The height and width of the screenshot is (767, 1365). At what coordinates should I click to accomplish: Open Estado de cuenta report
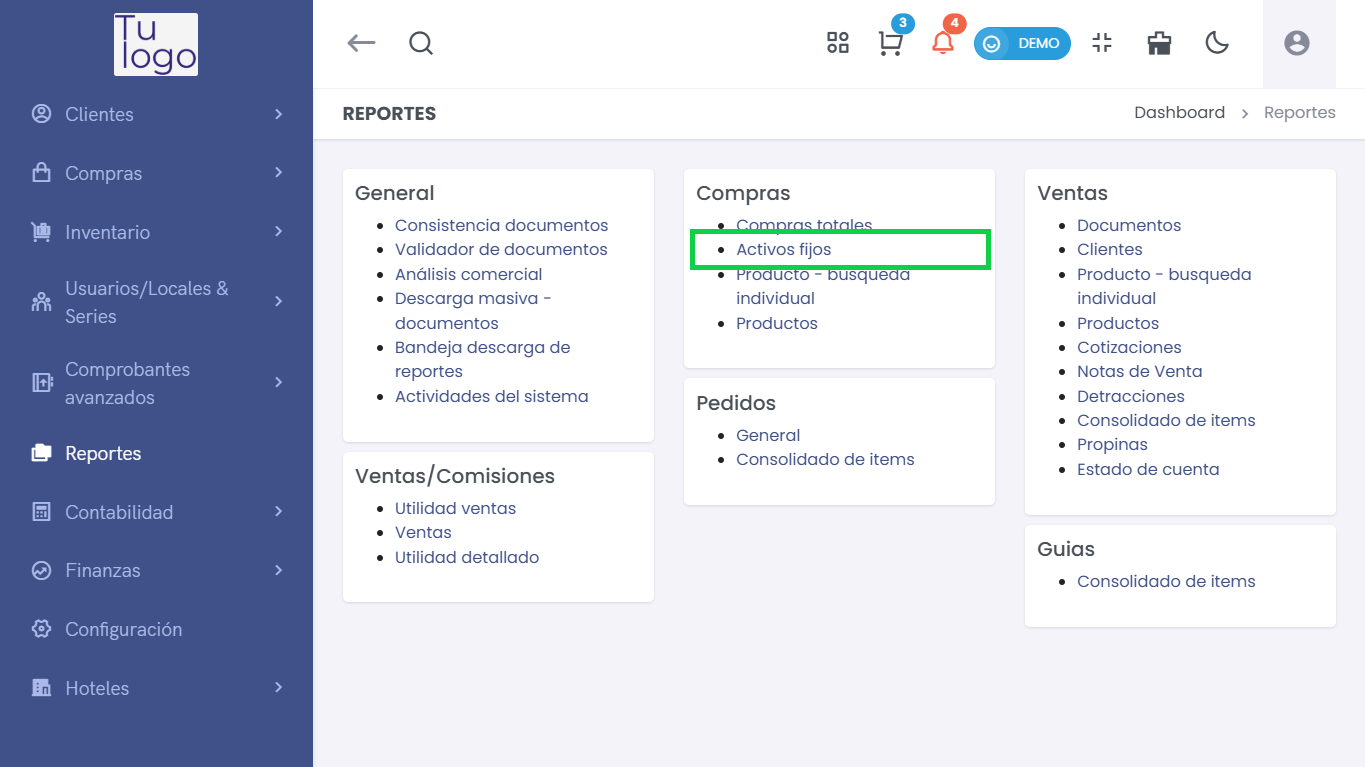click(1148, 469)
